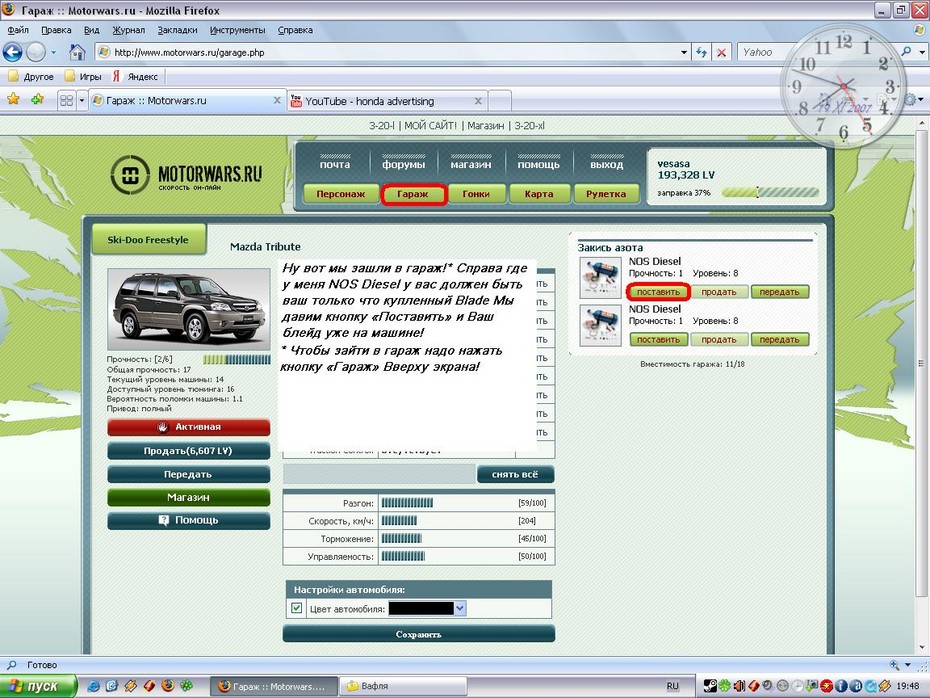Image resolution: width=930 pixels, height=698 pixels.
Task: Click the Продать(6,607 LV) button
Action: pyautogui.click(x=188, y=451)
